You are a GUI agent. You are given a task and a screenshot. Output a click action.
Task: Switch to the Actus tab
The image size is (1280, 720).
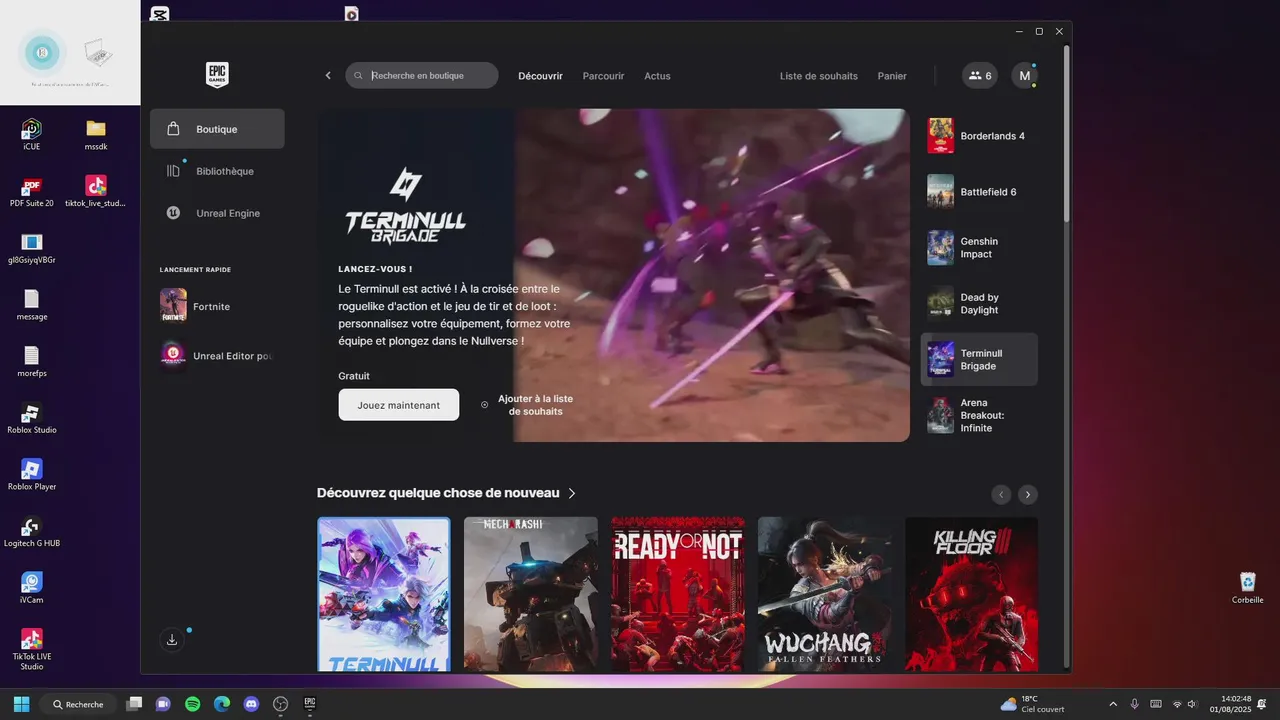657,76
